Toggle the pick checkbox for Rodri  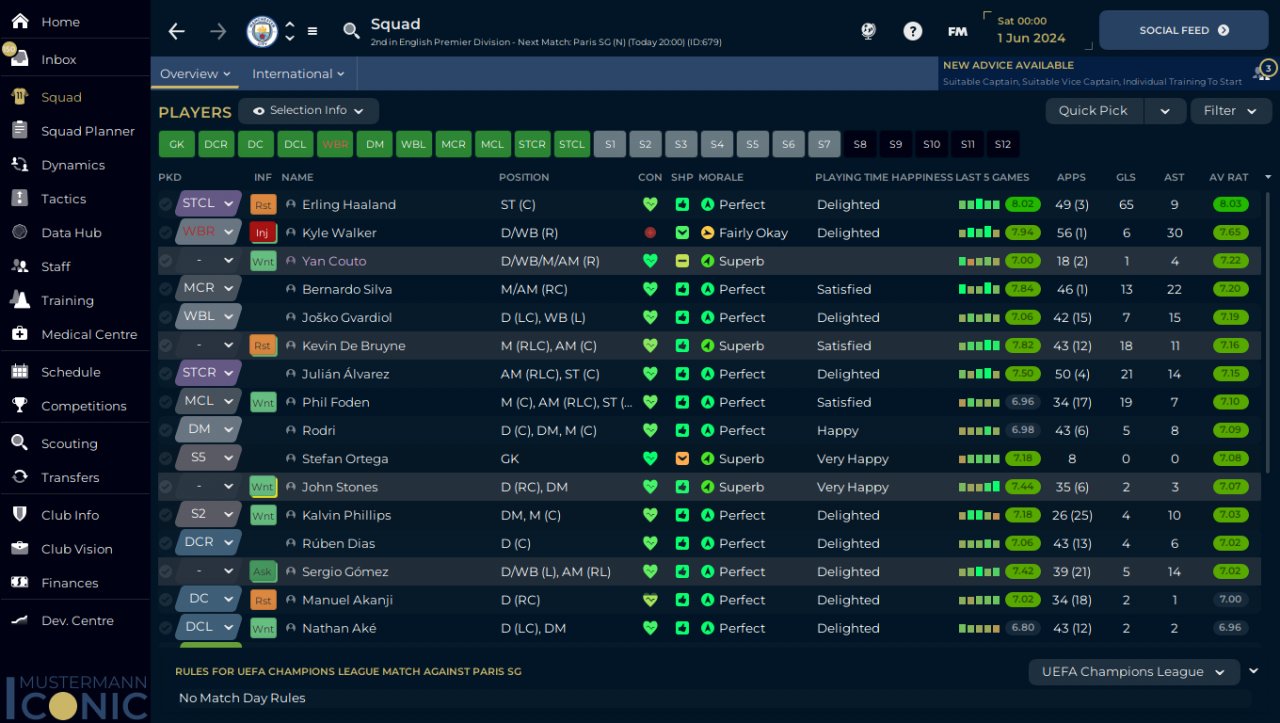click(x=166, y=431)
